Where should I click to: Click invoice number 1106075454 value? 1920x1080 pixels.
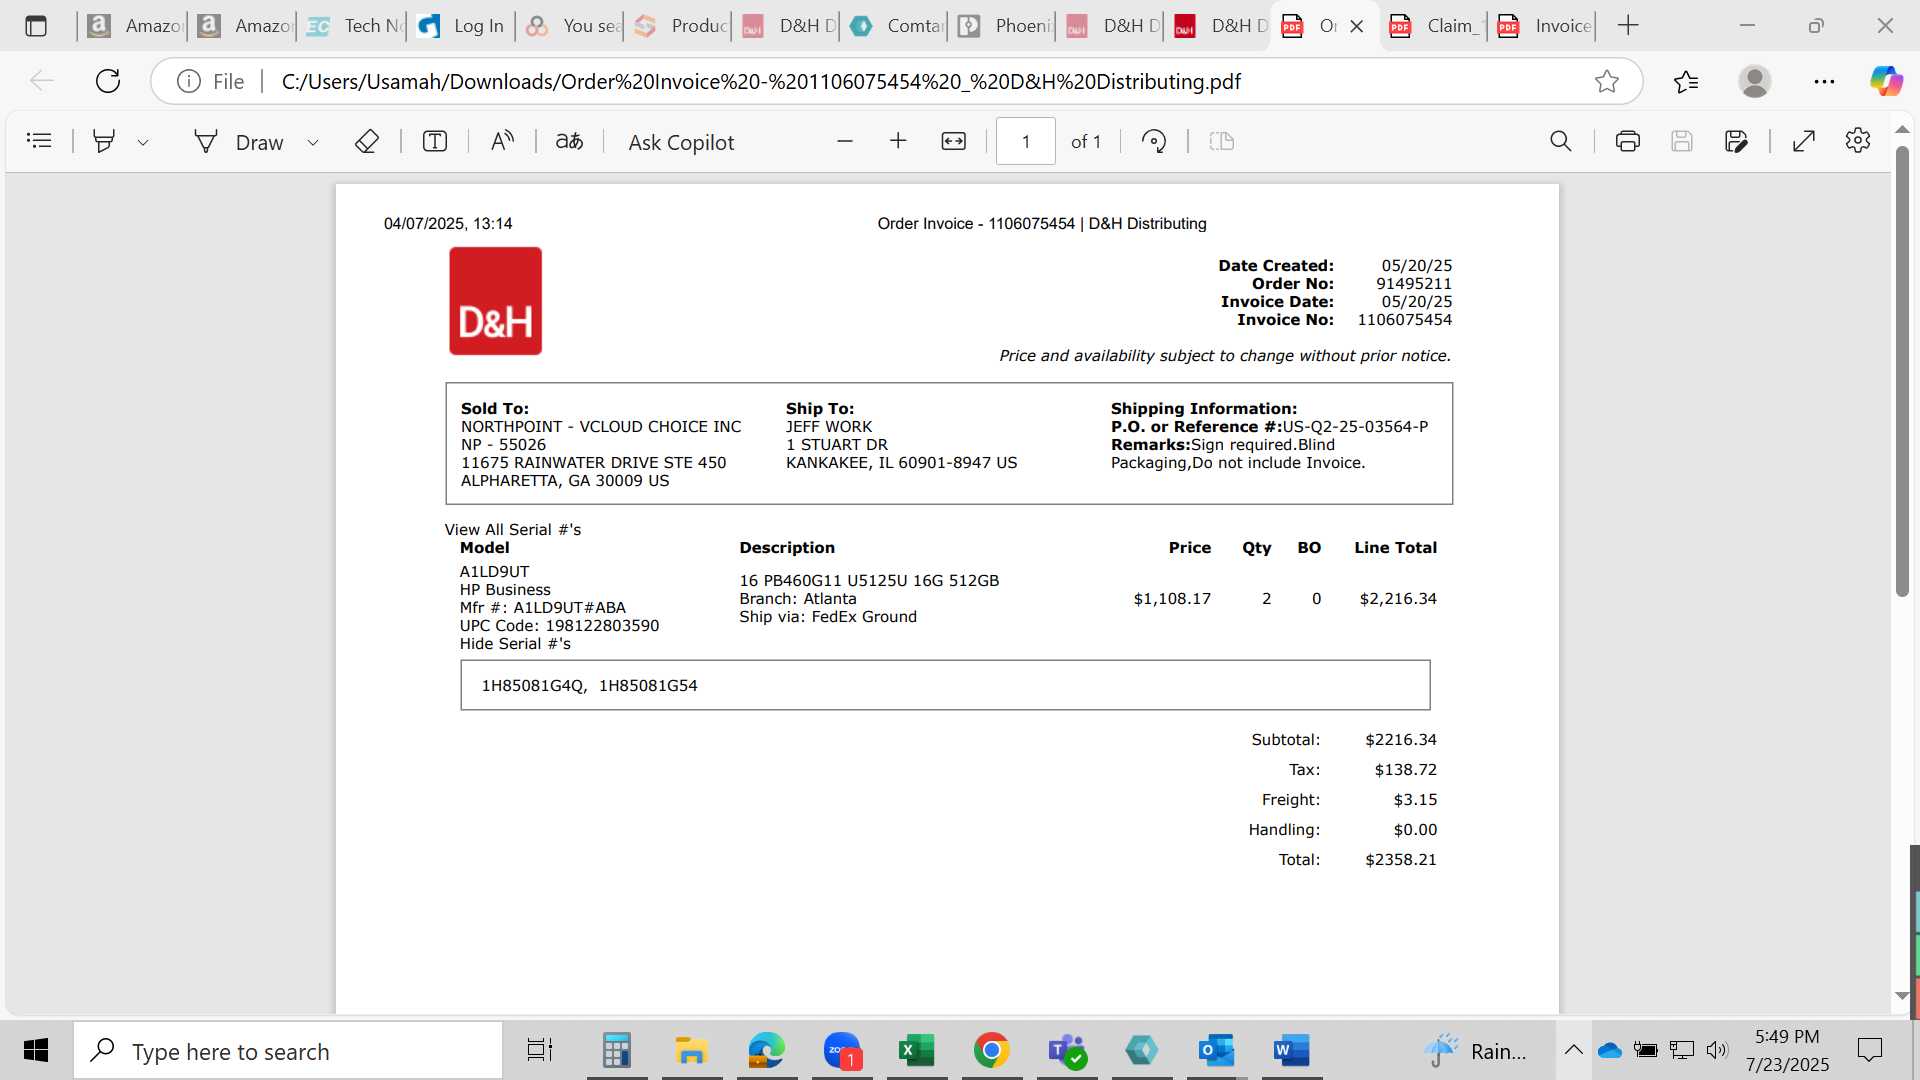pyautogui.click(x=1404, y=320)
